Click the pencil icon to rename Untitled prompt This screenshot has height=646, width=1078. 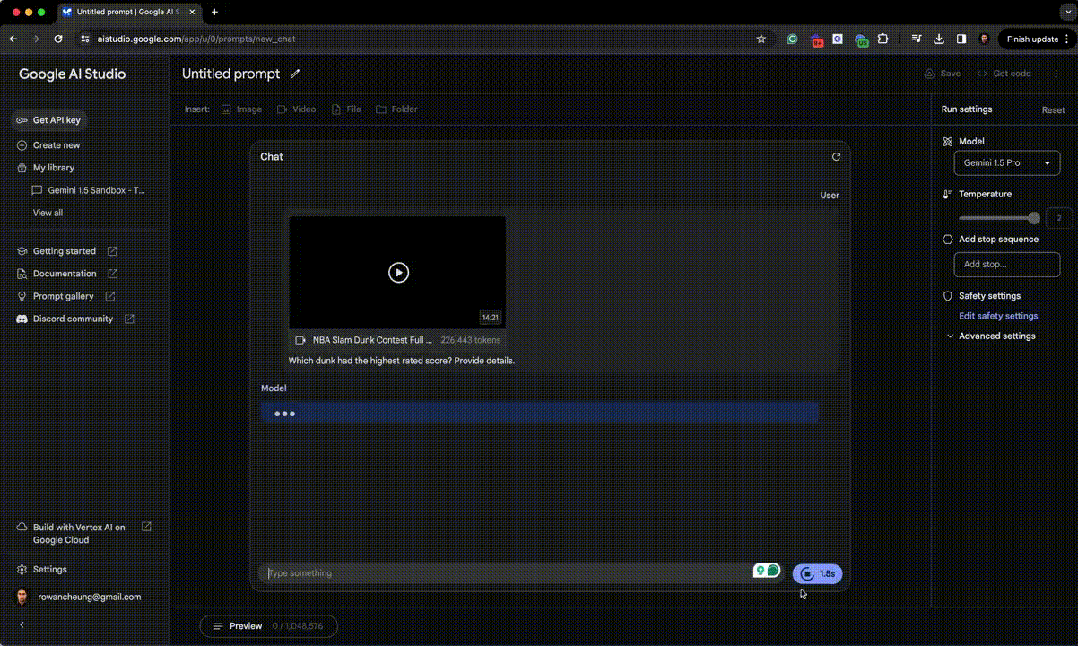[x=295, y=74]
